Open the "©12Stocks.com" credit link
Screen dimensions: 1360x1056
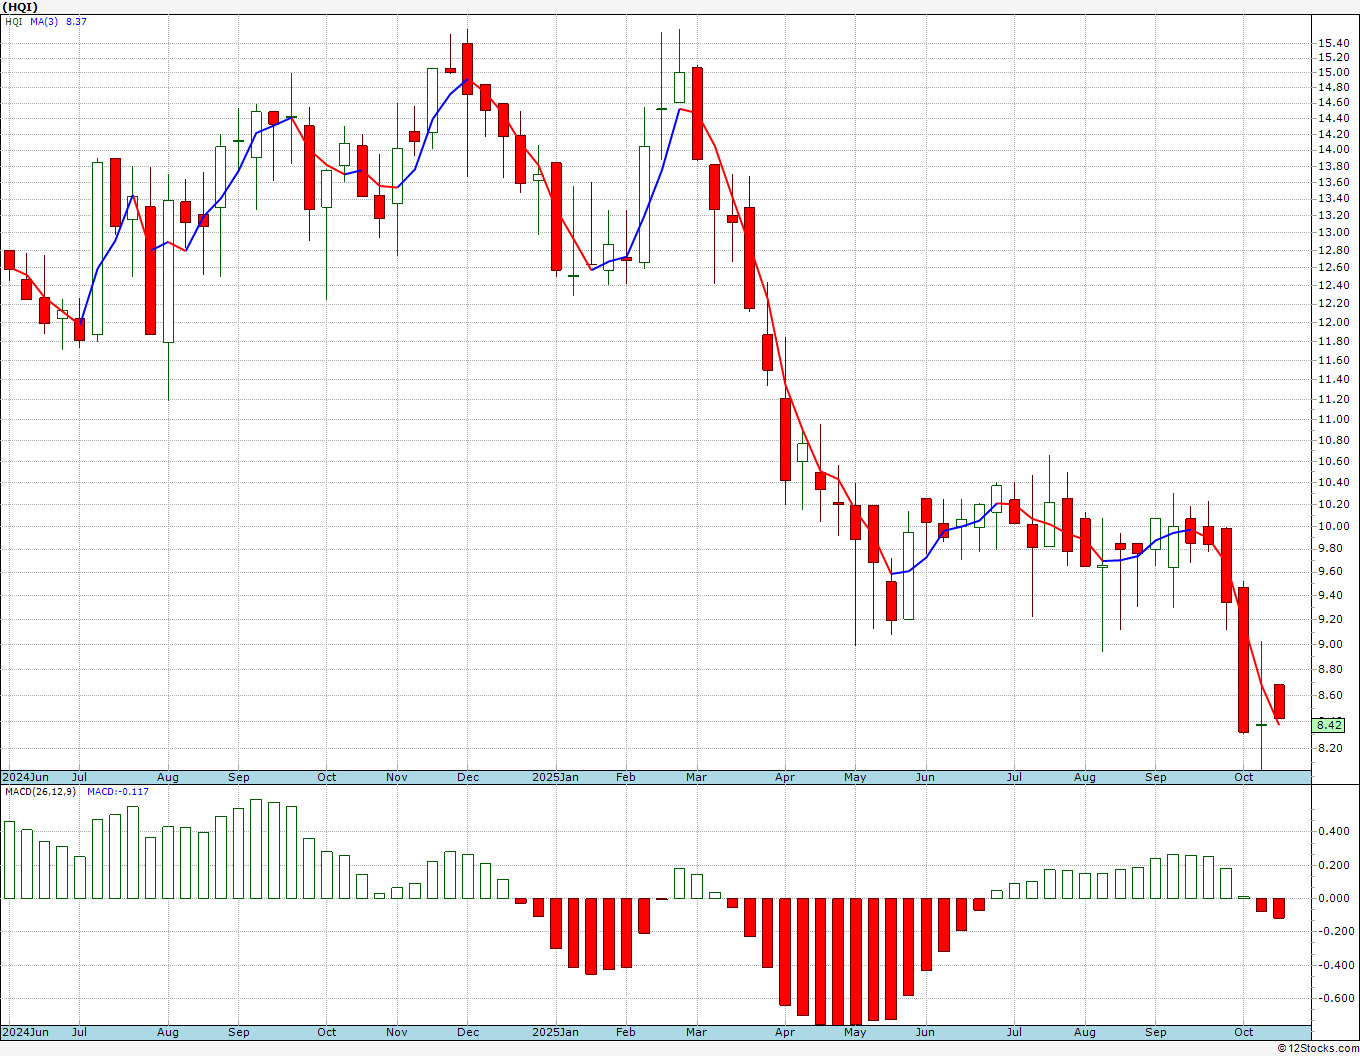coord(1319,1048)
